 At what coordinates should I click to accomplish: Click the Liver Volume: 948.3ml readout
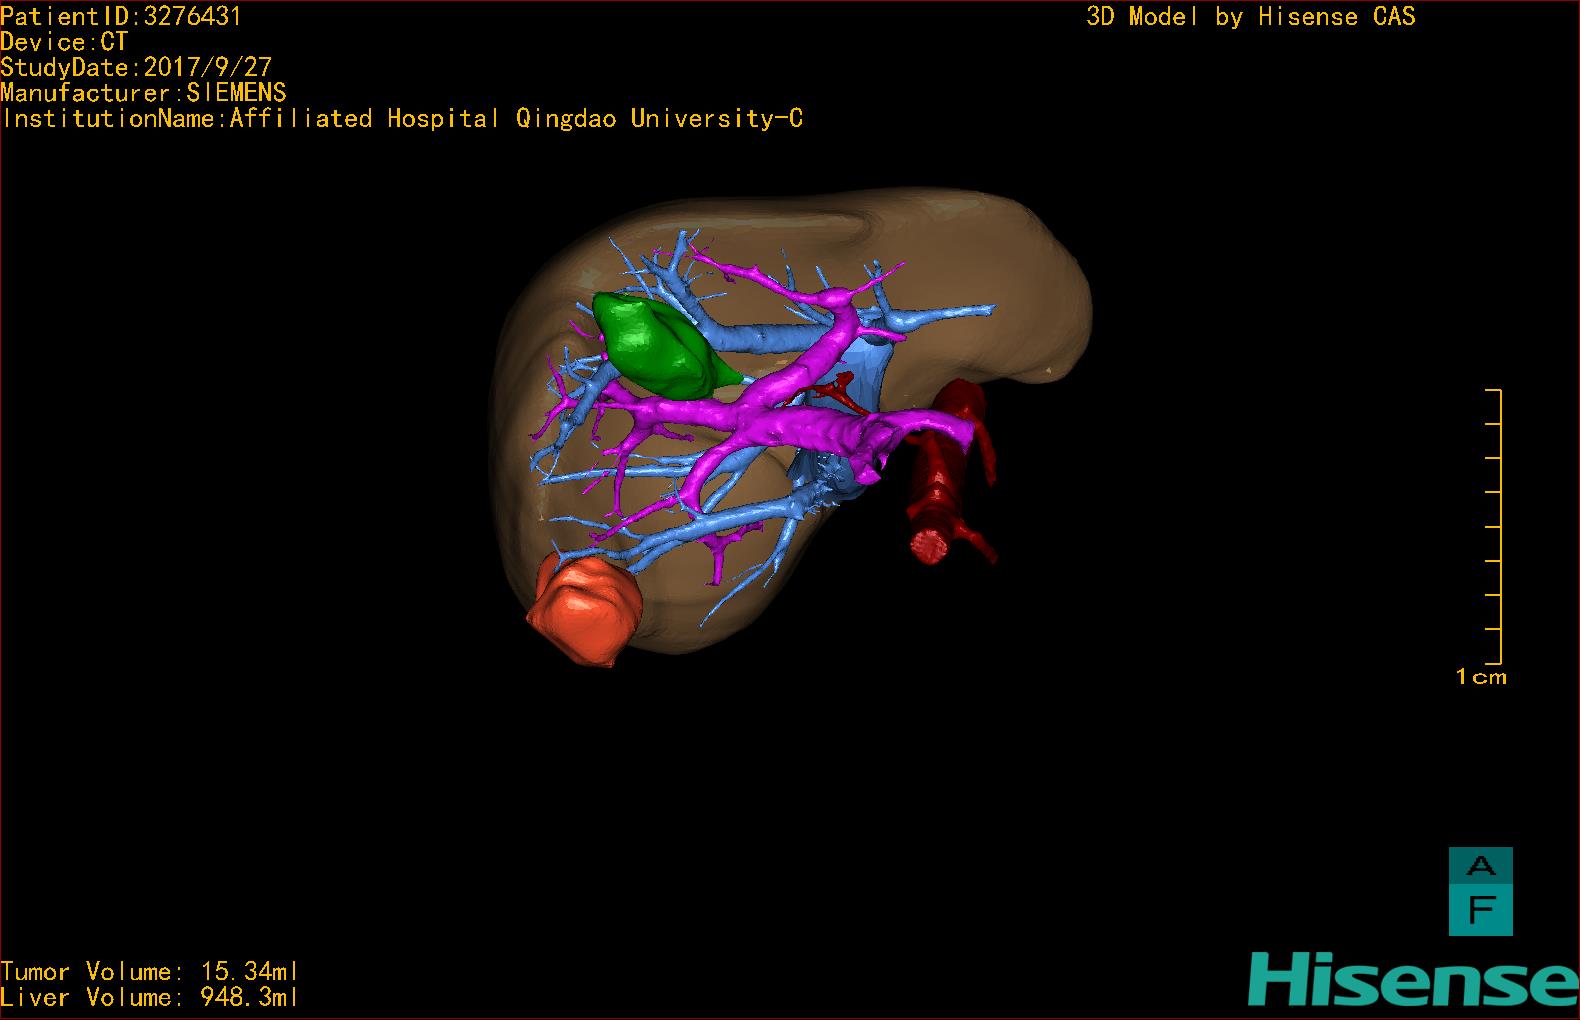click(150, 998)
